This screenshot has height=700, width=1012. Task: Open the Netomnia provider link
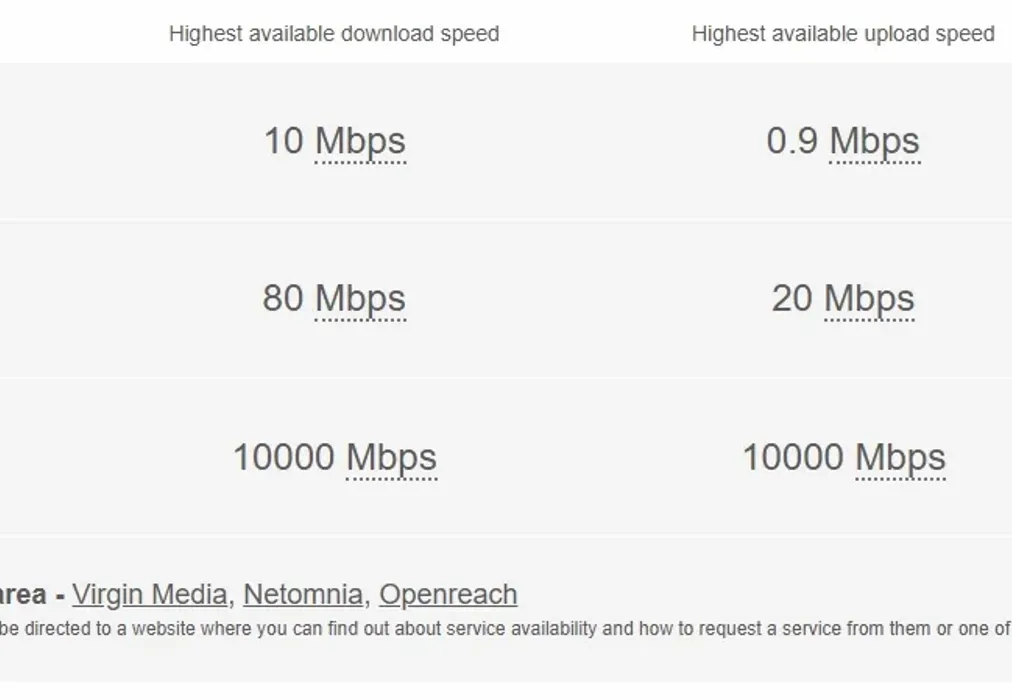tap(302, 594)
